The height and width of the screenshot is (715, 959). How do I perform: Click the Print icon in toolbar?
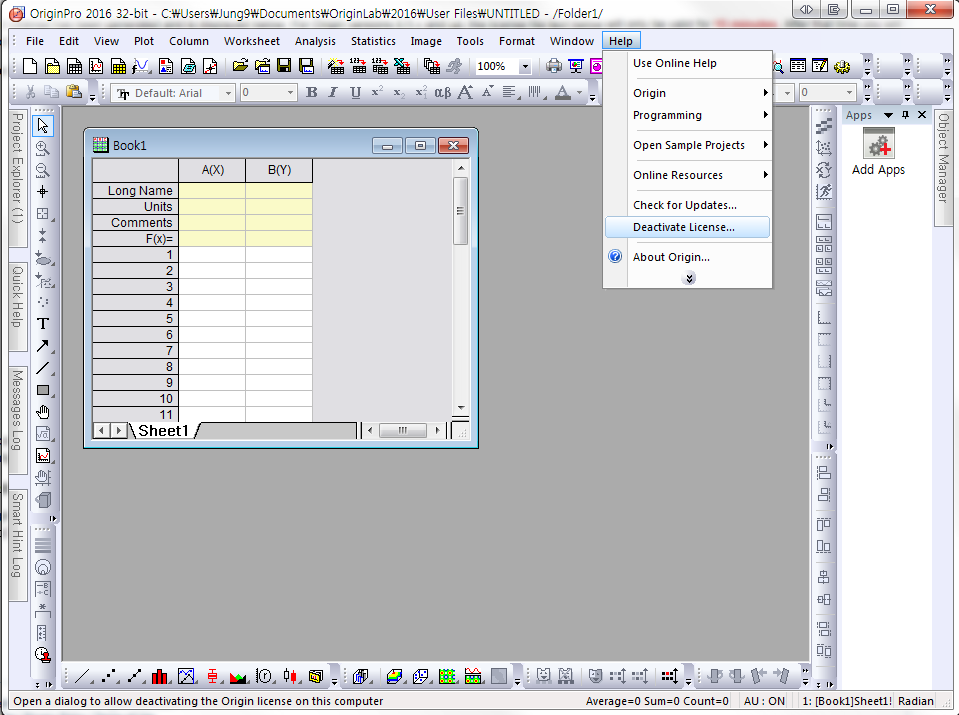(x=554, y=66)
